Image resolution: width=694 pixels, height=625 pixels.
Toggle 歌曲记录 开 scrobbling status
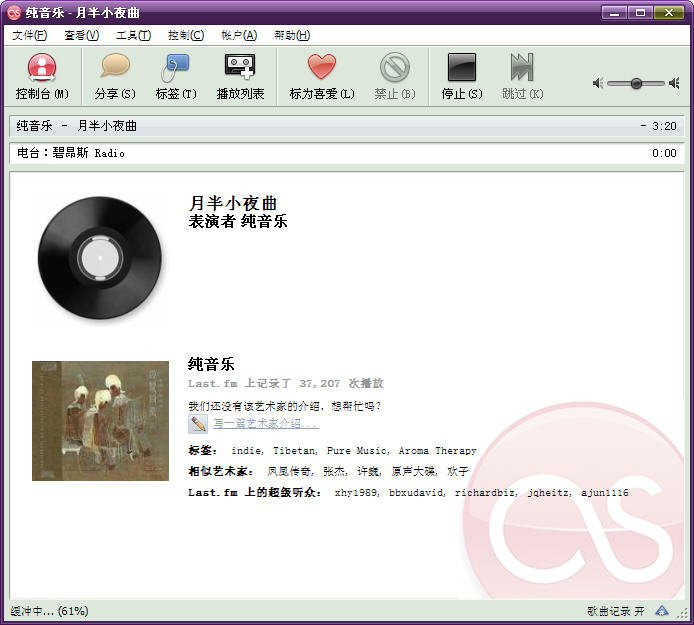click(616, 611)
